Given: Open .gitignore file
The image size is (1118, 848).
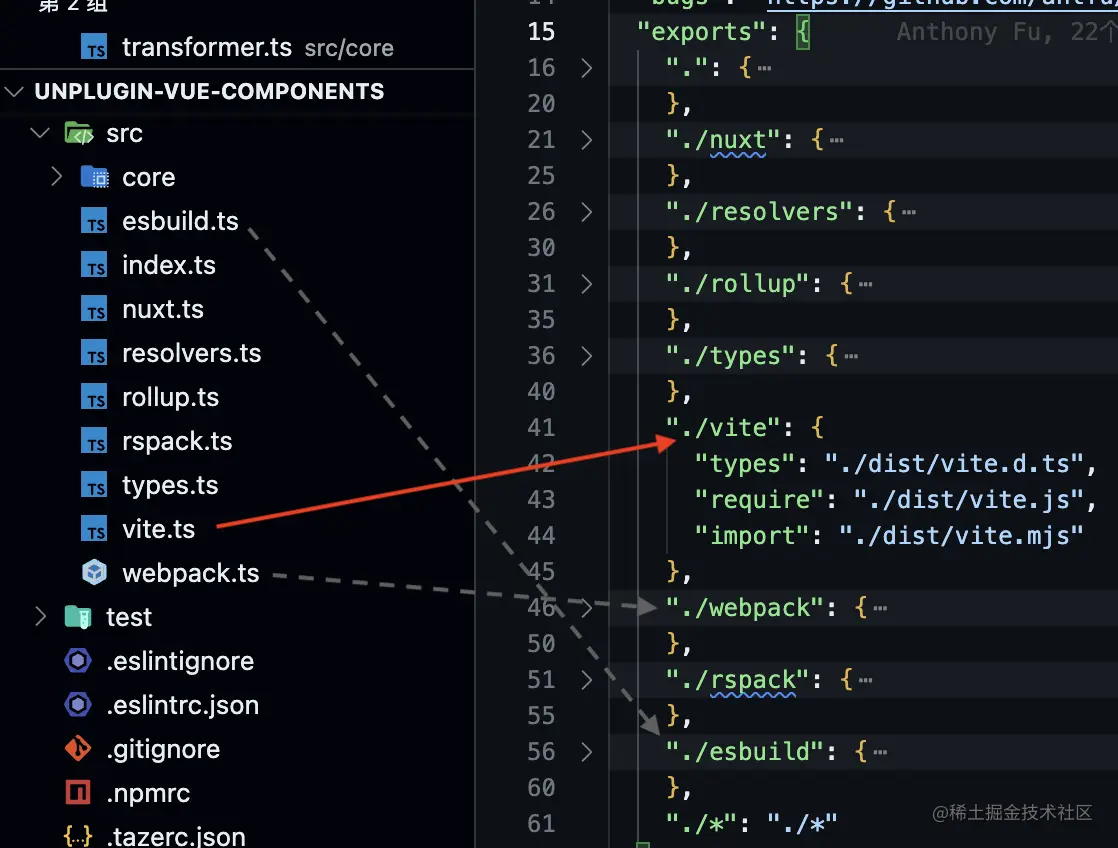Looking at the screenshot, I should 163,750.
